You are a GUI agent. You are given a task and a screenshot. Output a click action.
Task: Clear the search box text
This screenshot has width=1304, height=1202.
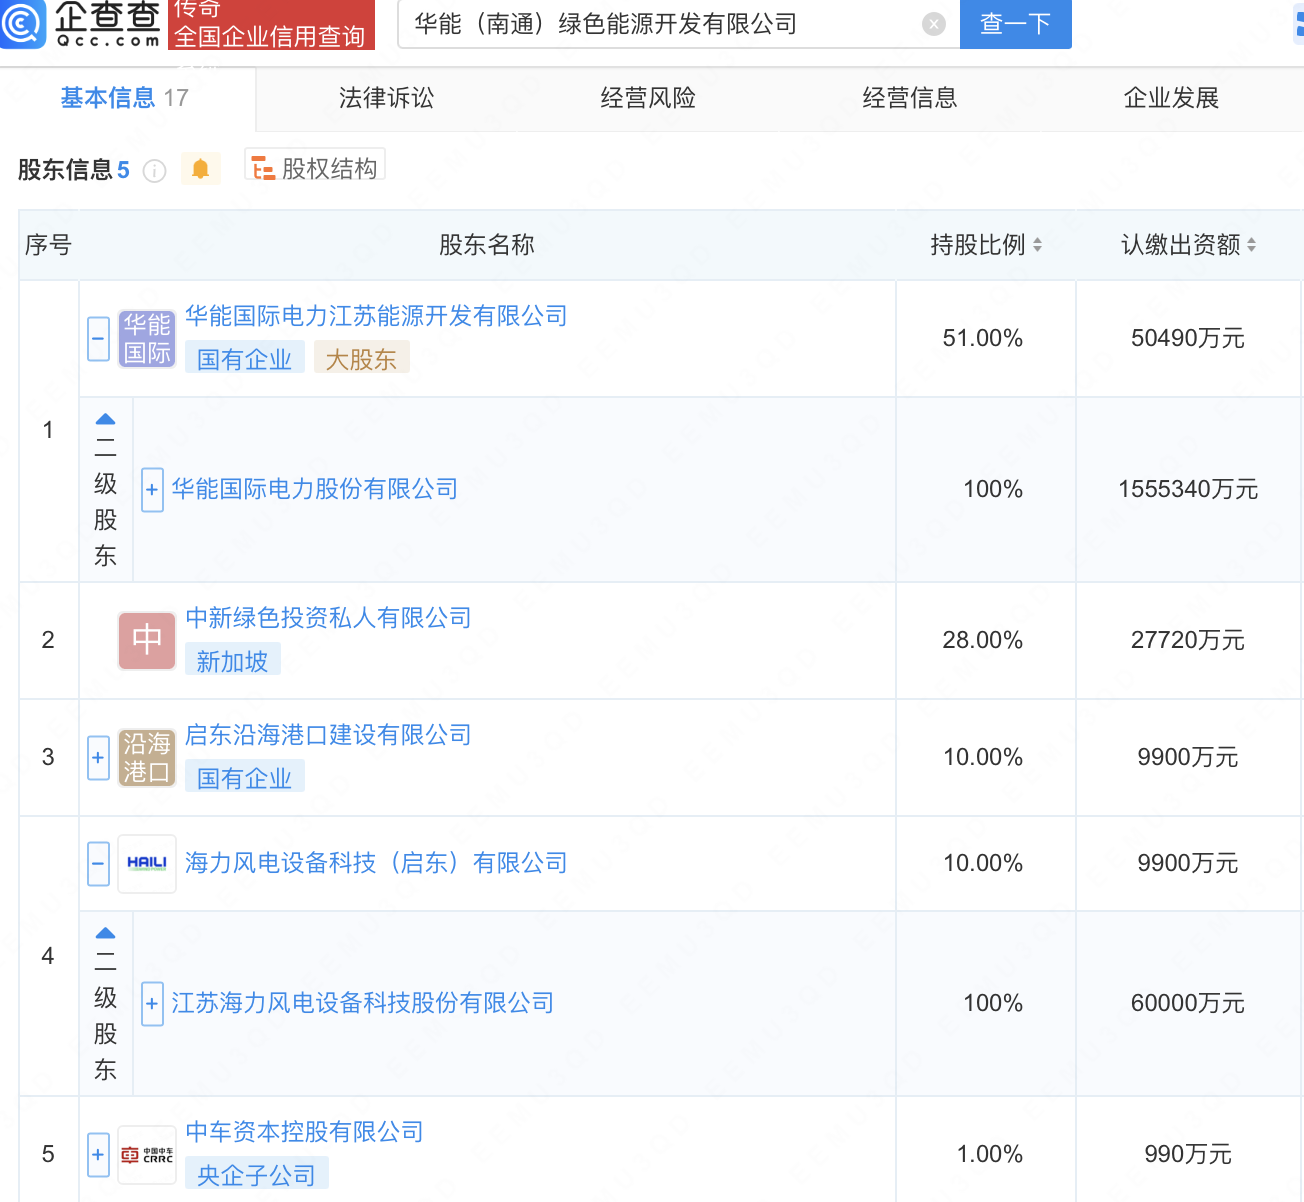click(x=933, y=24)
